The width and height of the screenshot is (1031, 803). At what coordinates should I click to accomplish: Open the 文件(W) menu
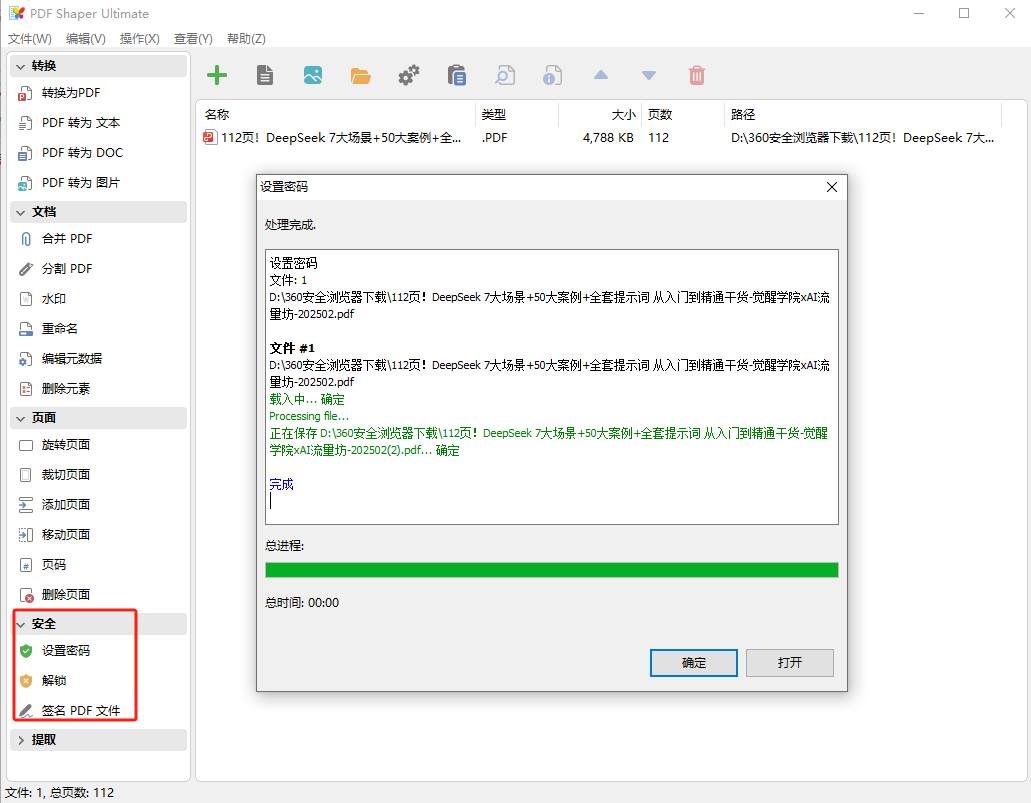(x=30, y=39)
